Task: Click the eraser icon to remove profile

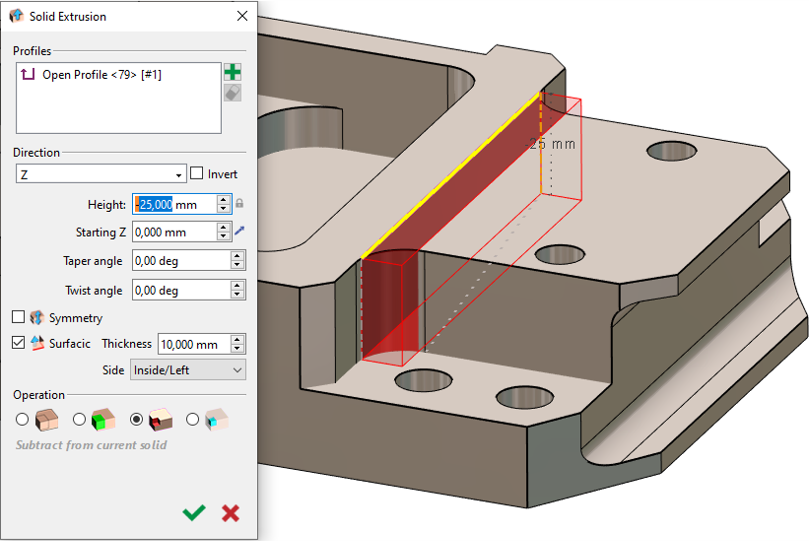Action: pyautogui.click(x=232, y=92)
